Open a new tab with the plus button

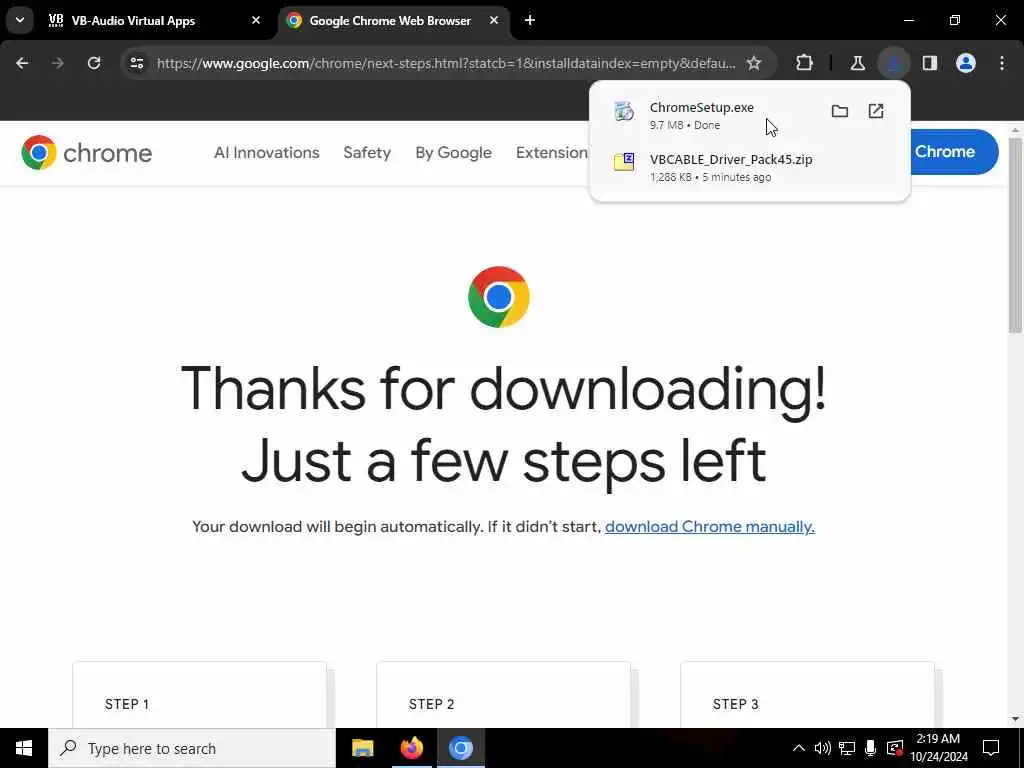click(530, 20)
